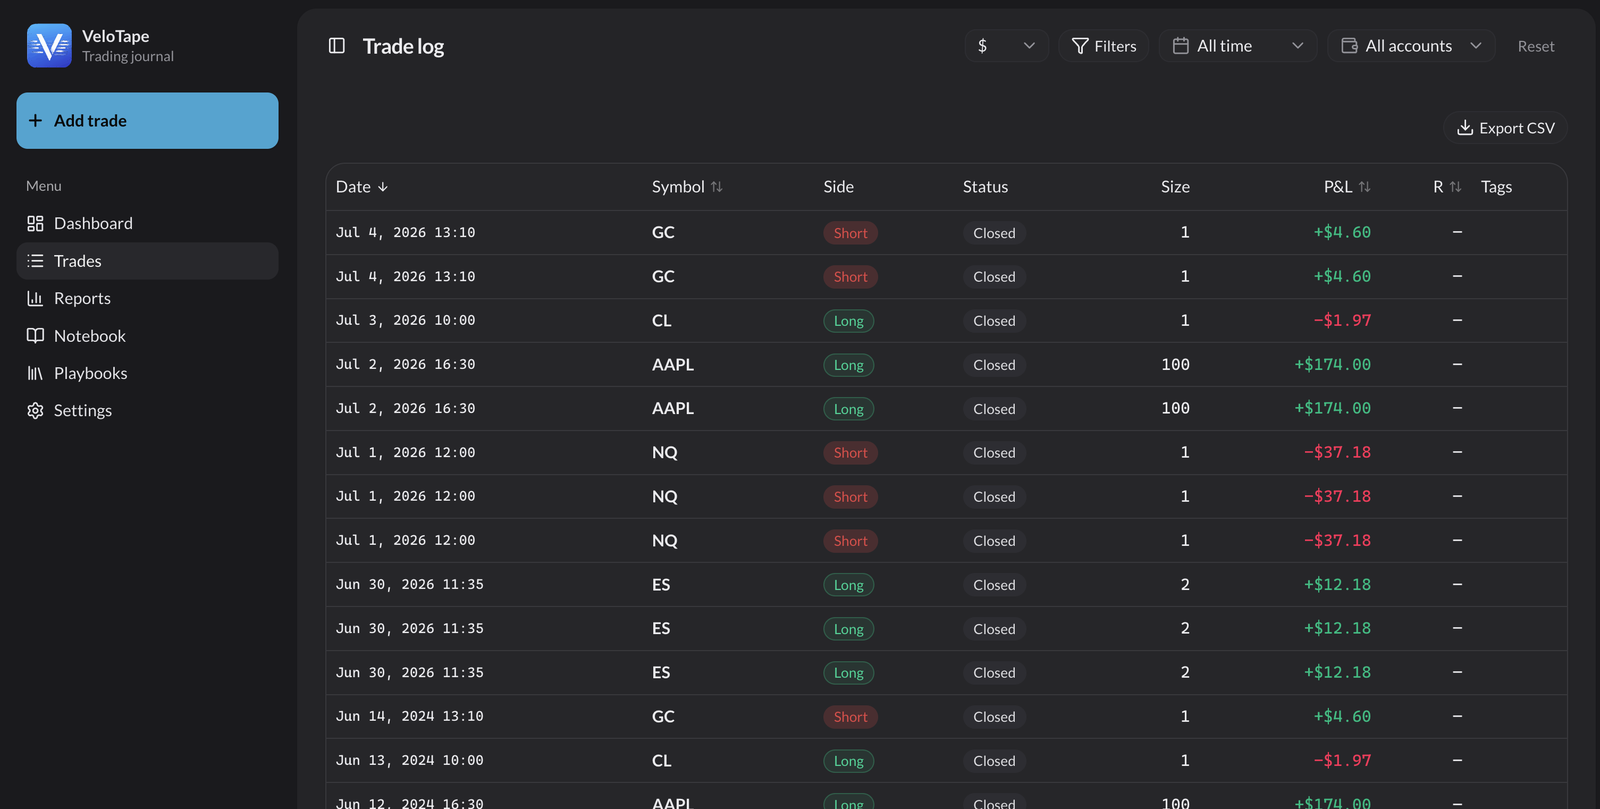1600x809 pixels.
Task: Click the -$1.97 P&L on Jul 3, 2026
Action: [1342, 321]
